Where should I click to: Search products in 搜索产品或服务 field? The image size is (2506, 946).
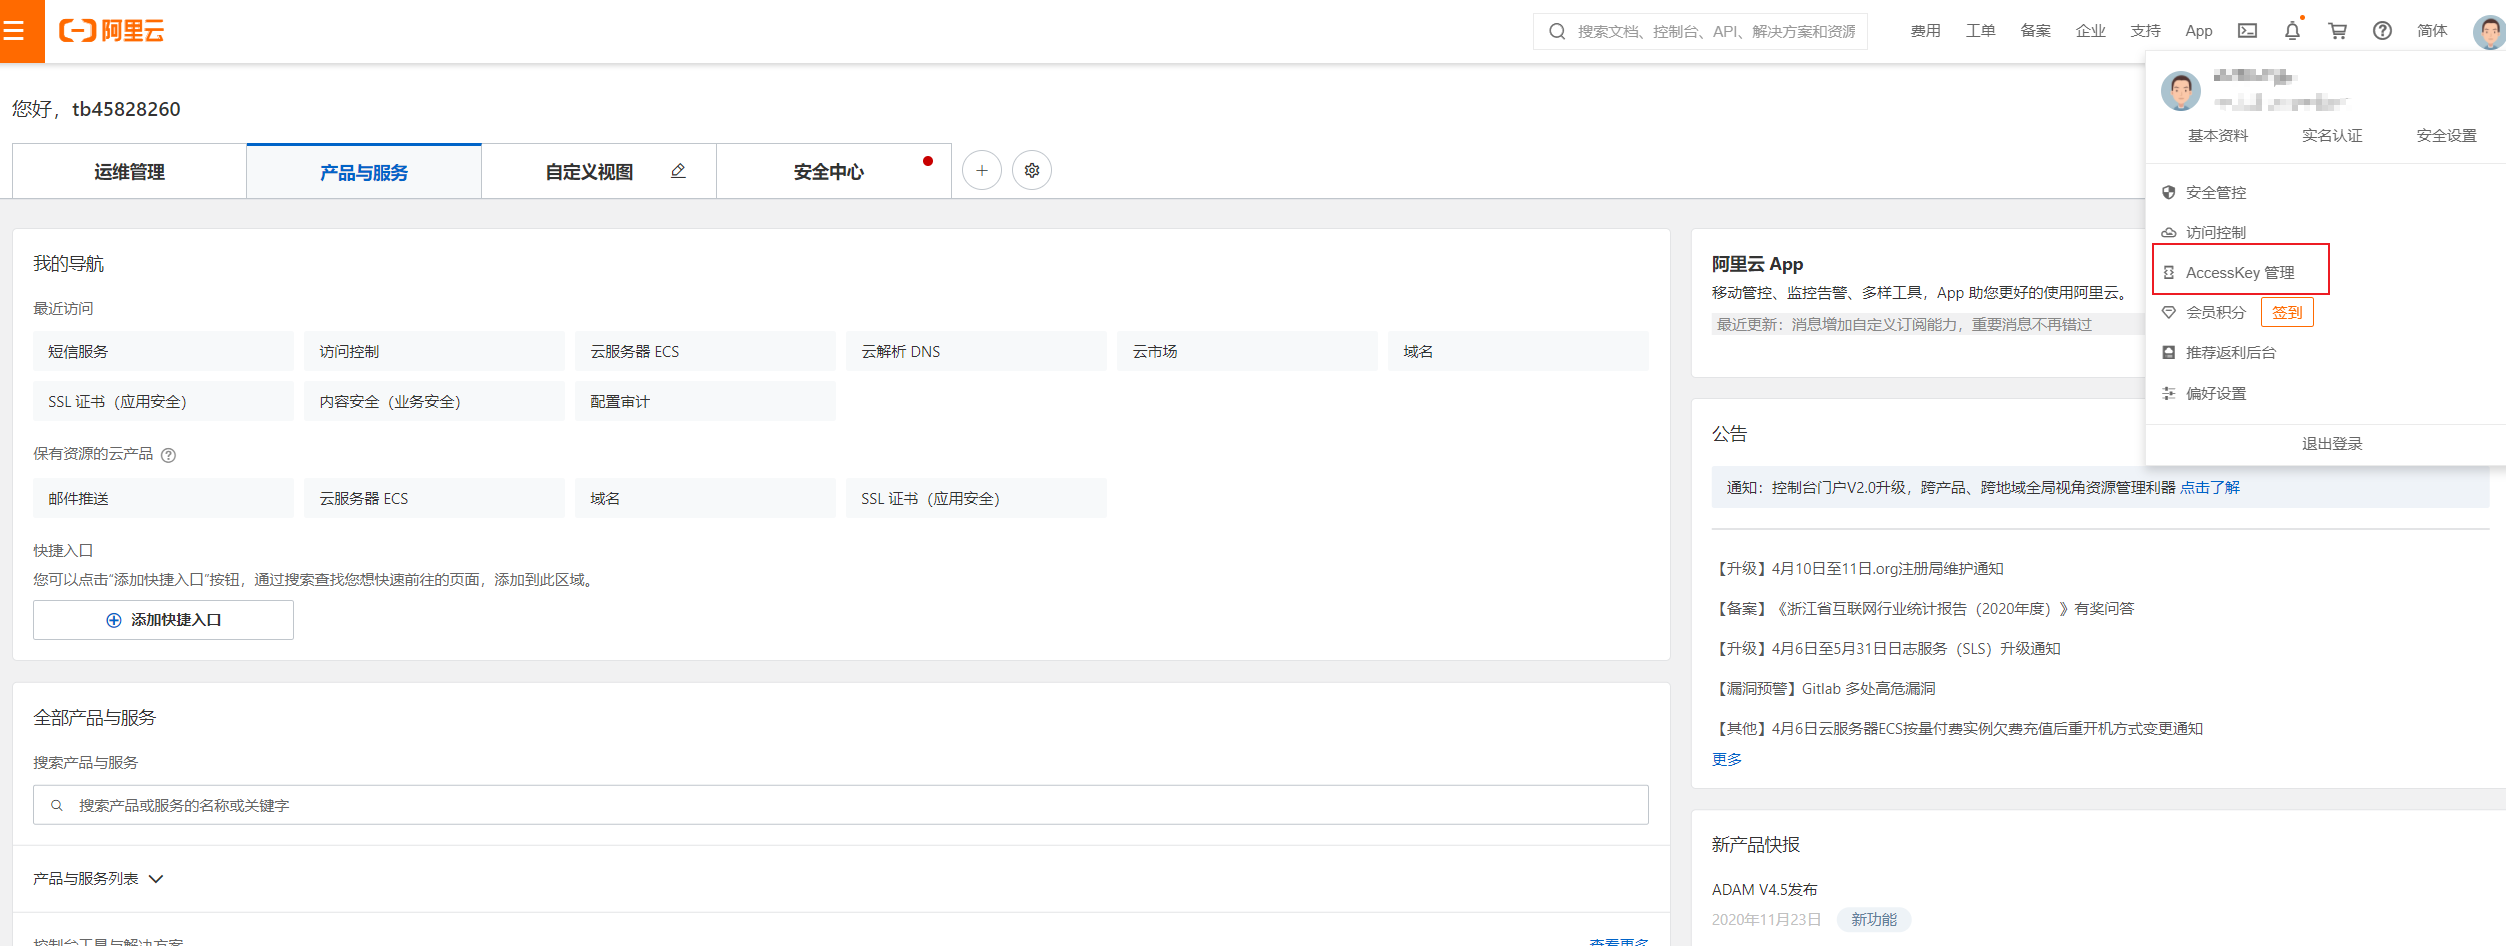click(840, 805)
